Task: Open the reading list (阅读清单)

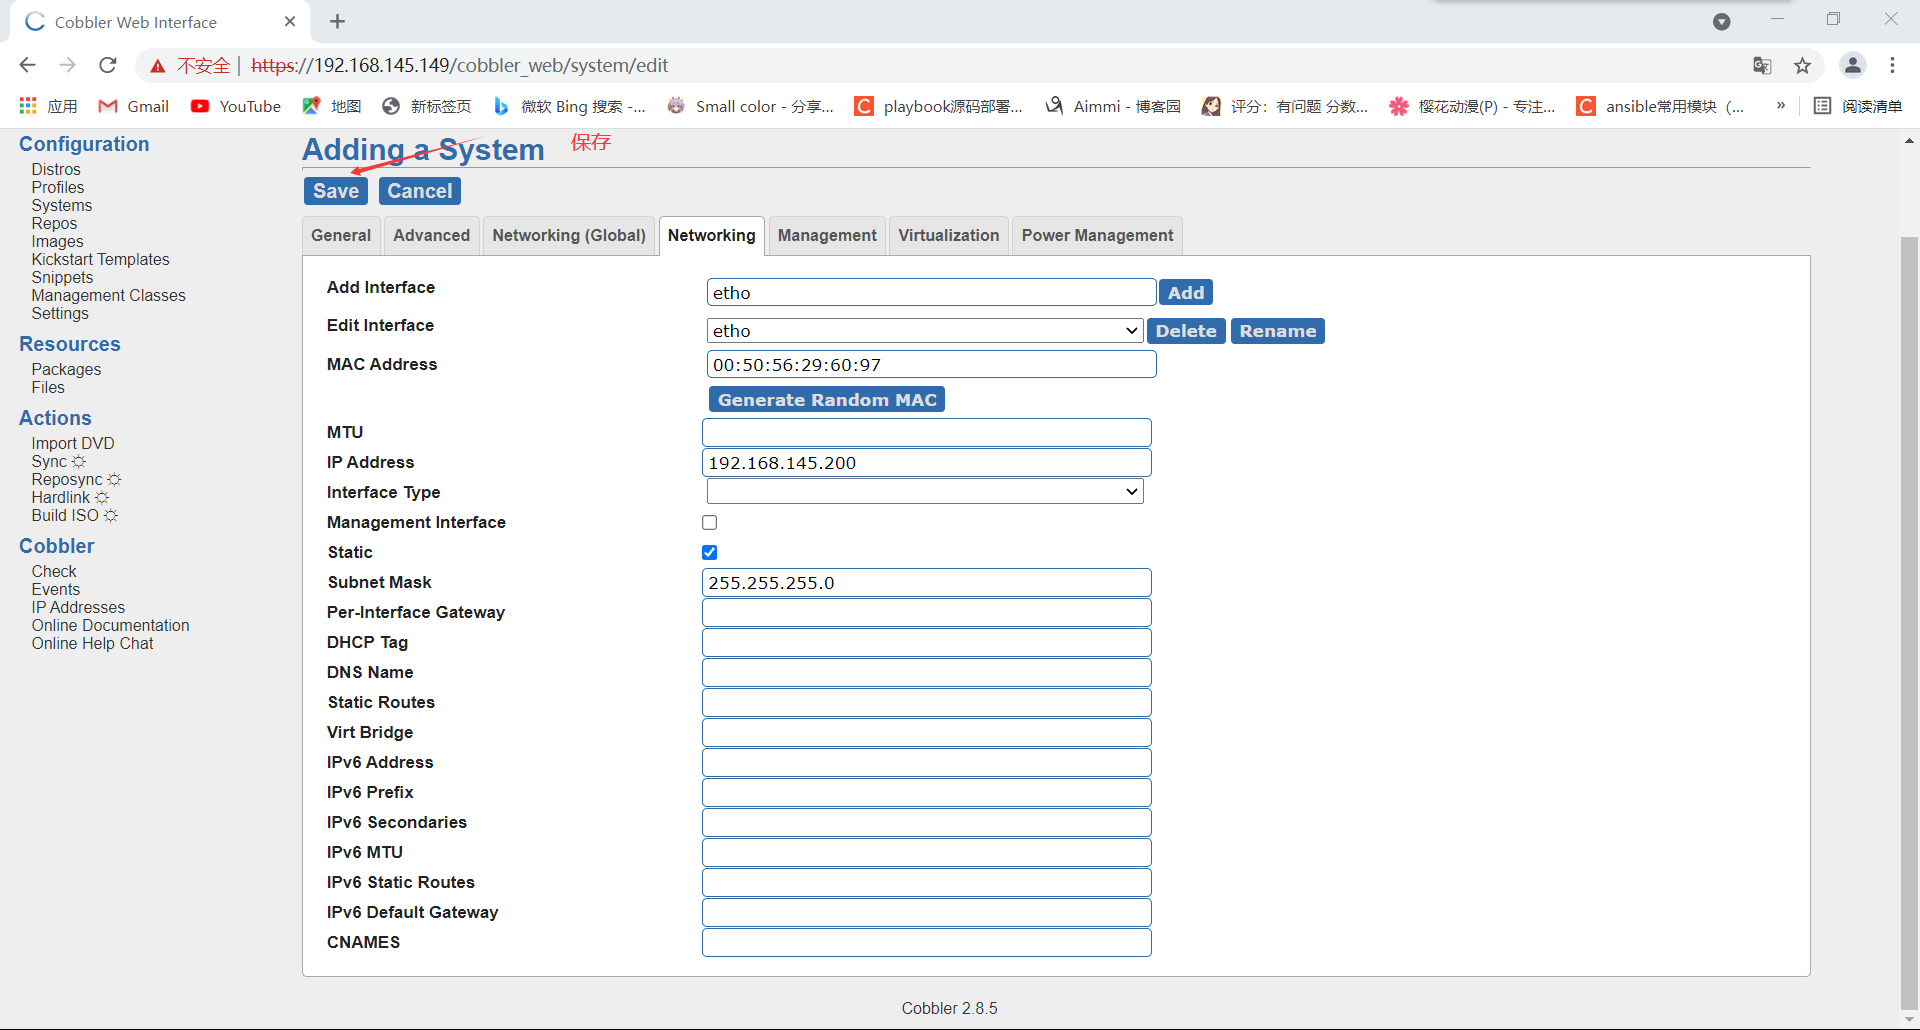Action: click(x=1858, y=106)
